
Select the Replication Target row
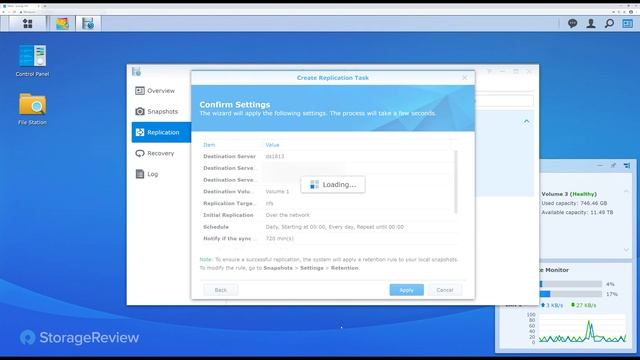[327, 203]
